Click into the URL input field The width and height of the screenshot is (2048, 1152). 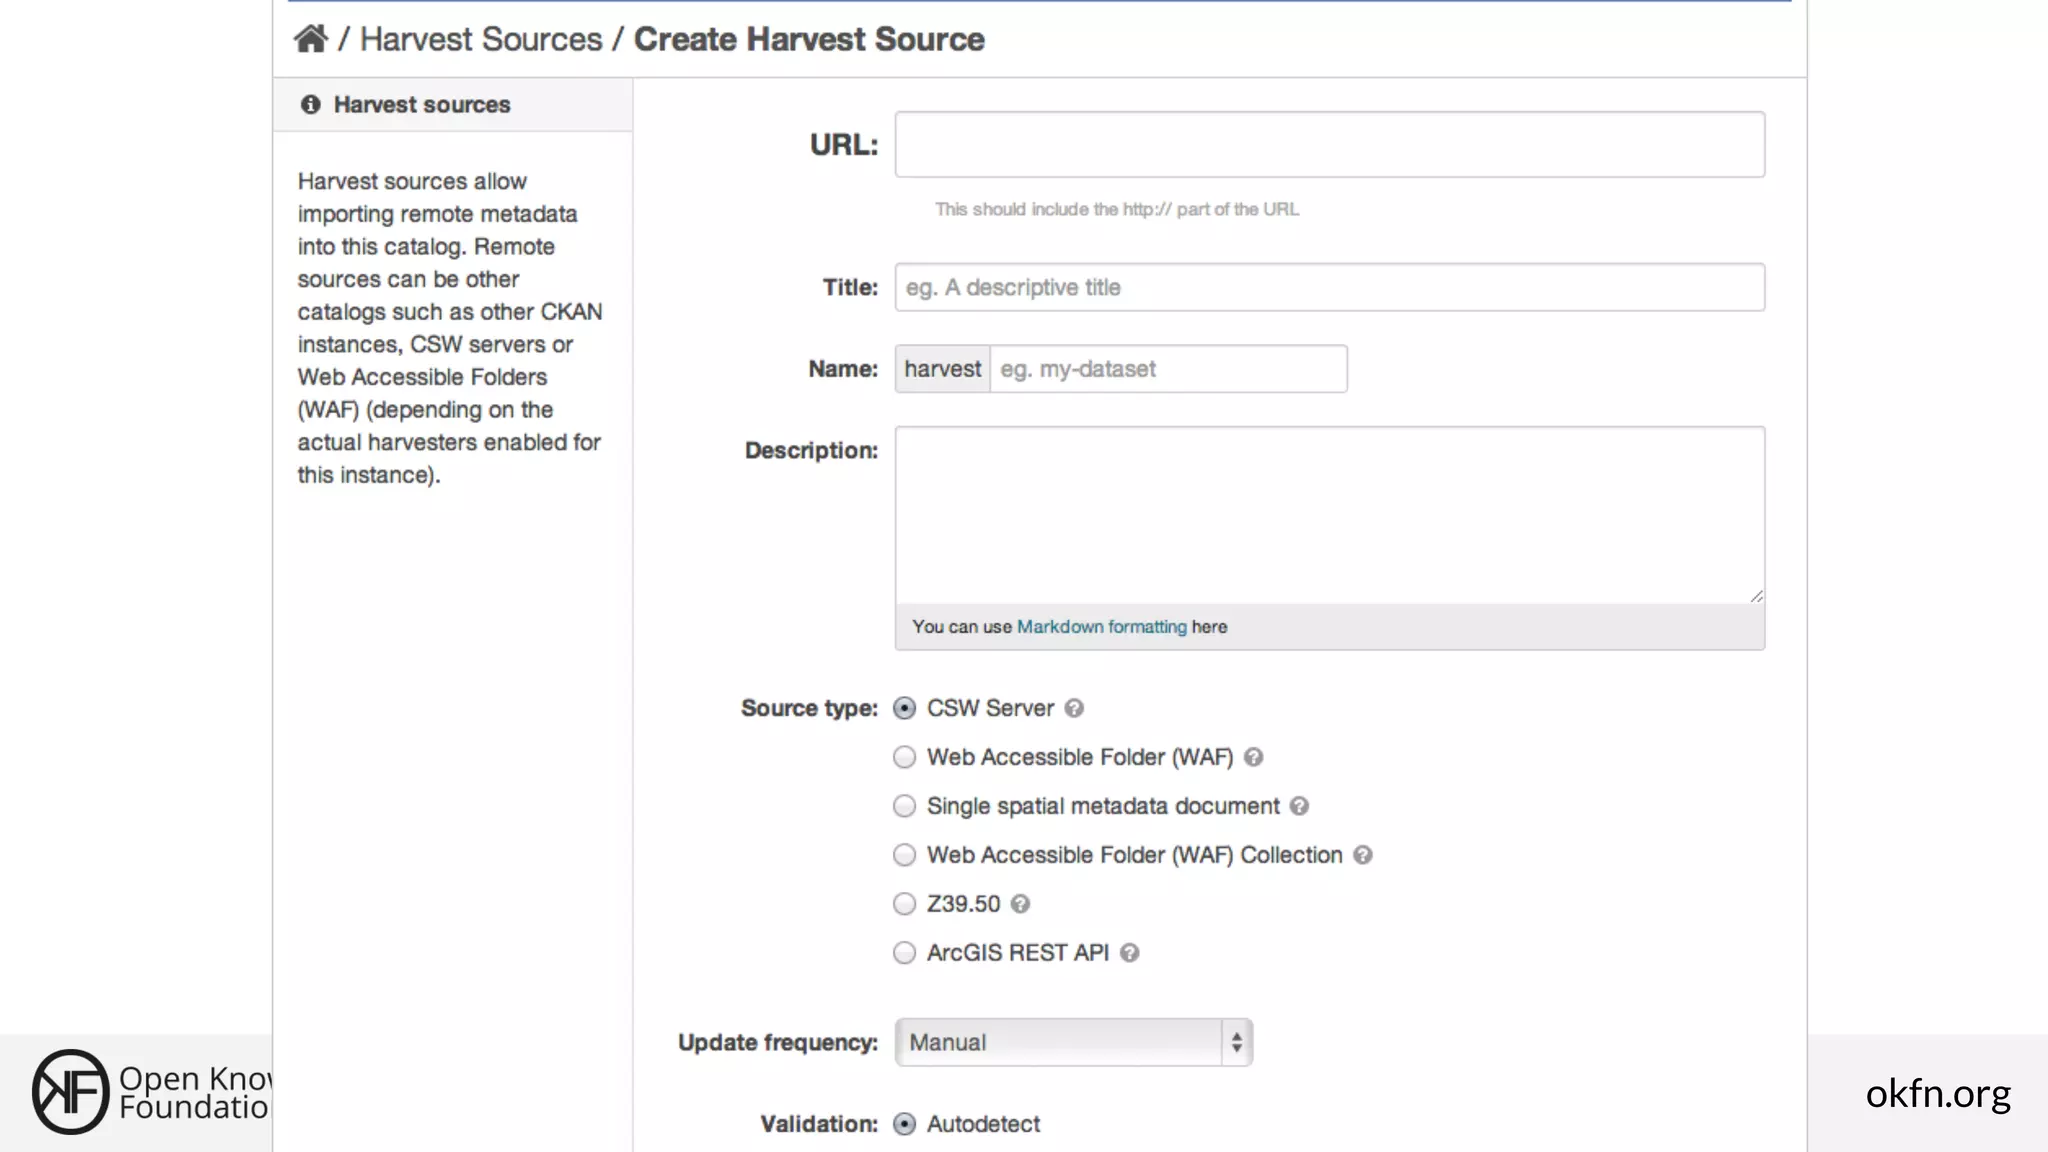click(1329, 145)
